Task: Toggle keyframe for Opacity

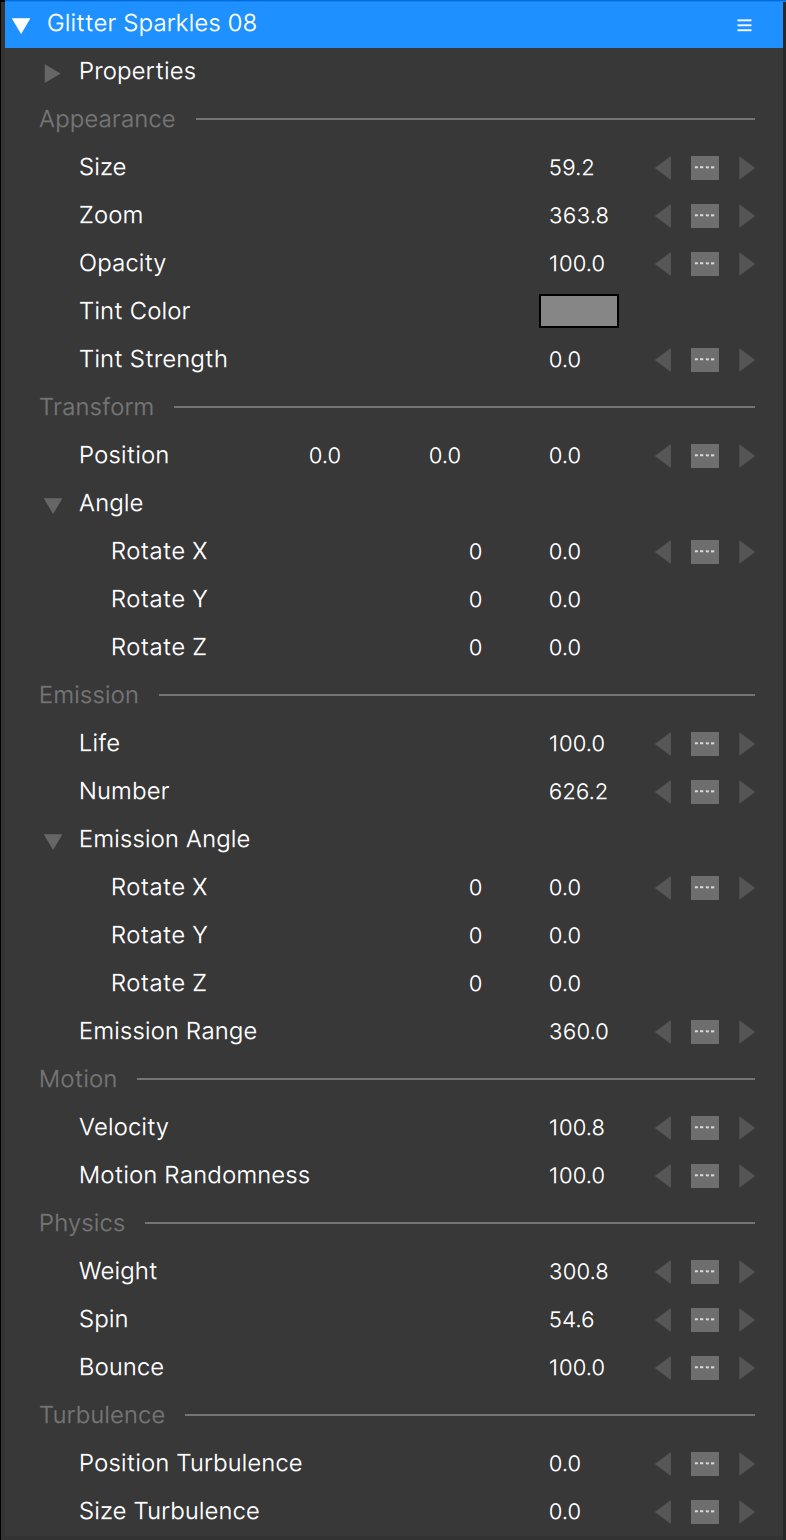Action: [705, 264]
